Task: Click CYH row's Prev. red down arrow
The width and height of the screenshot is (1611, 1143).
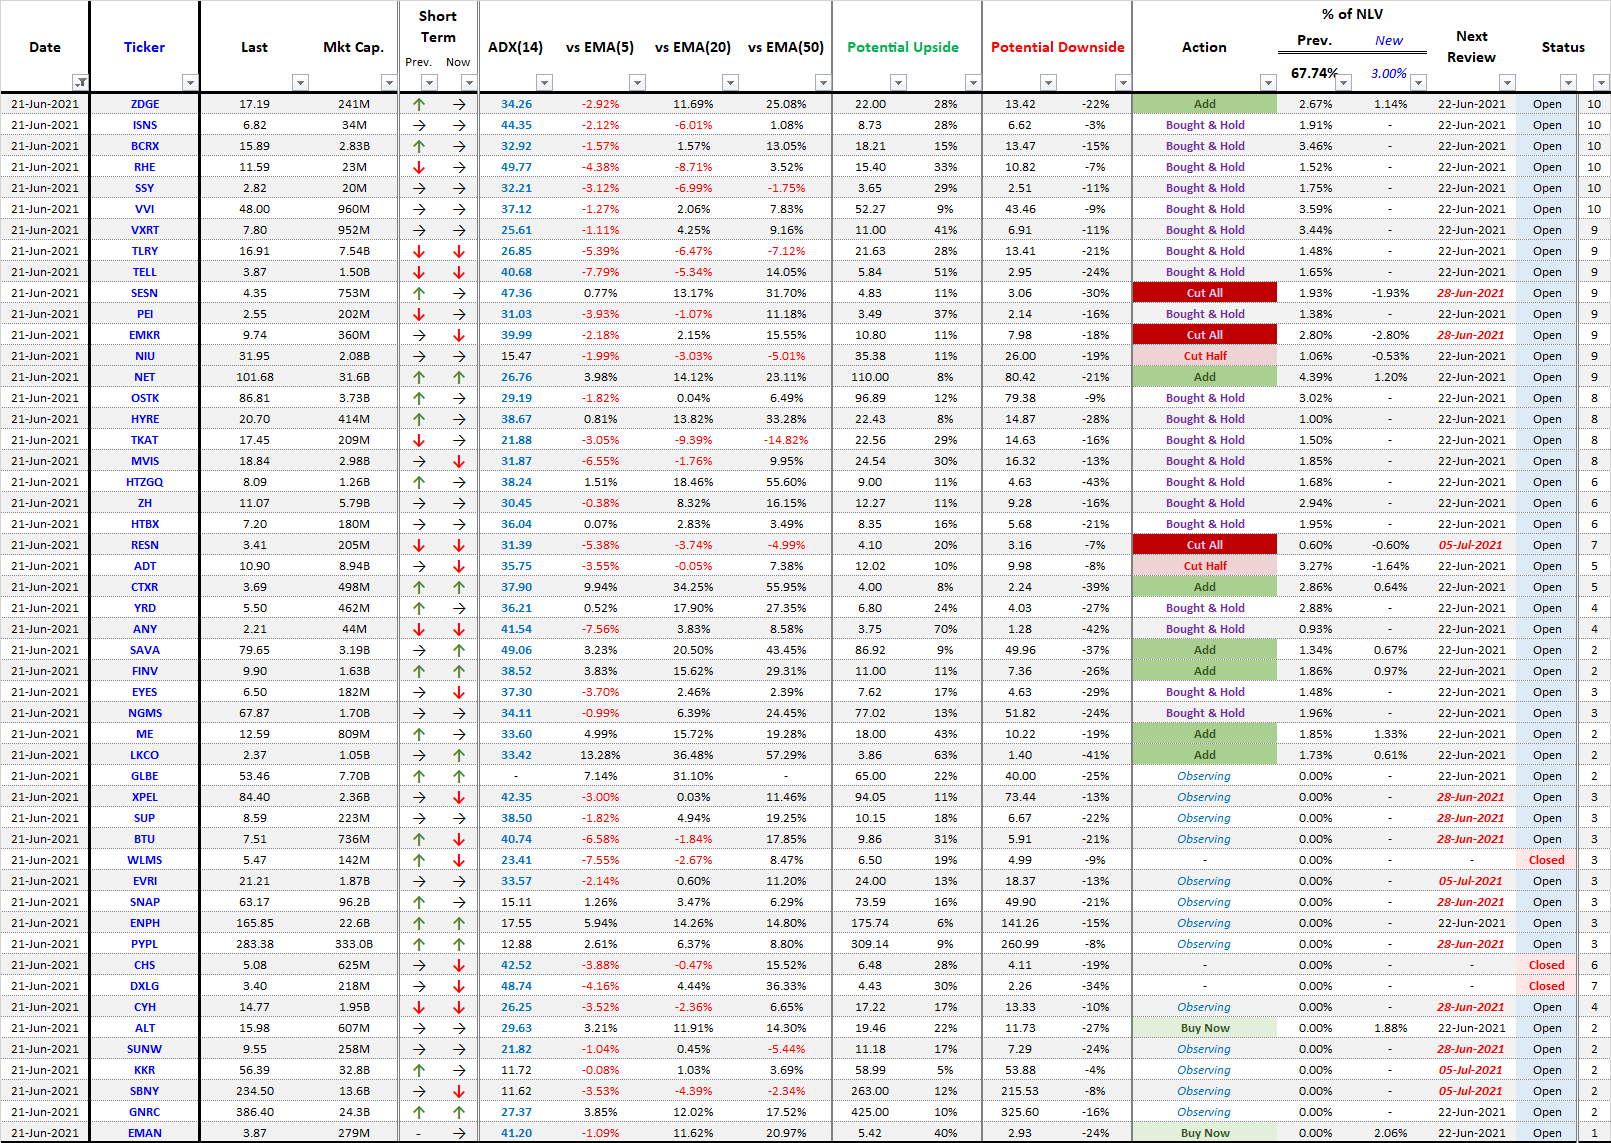Action: (x=419, y=1007)
